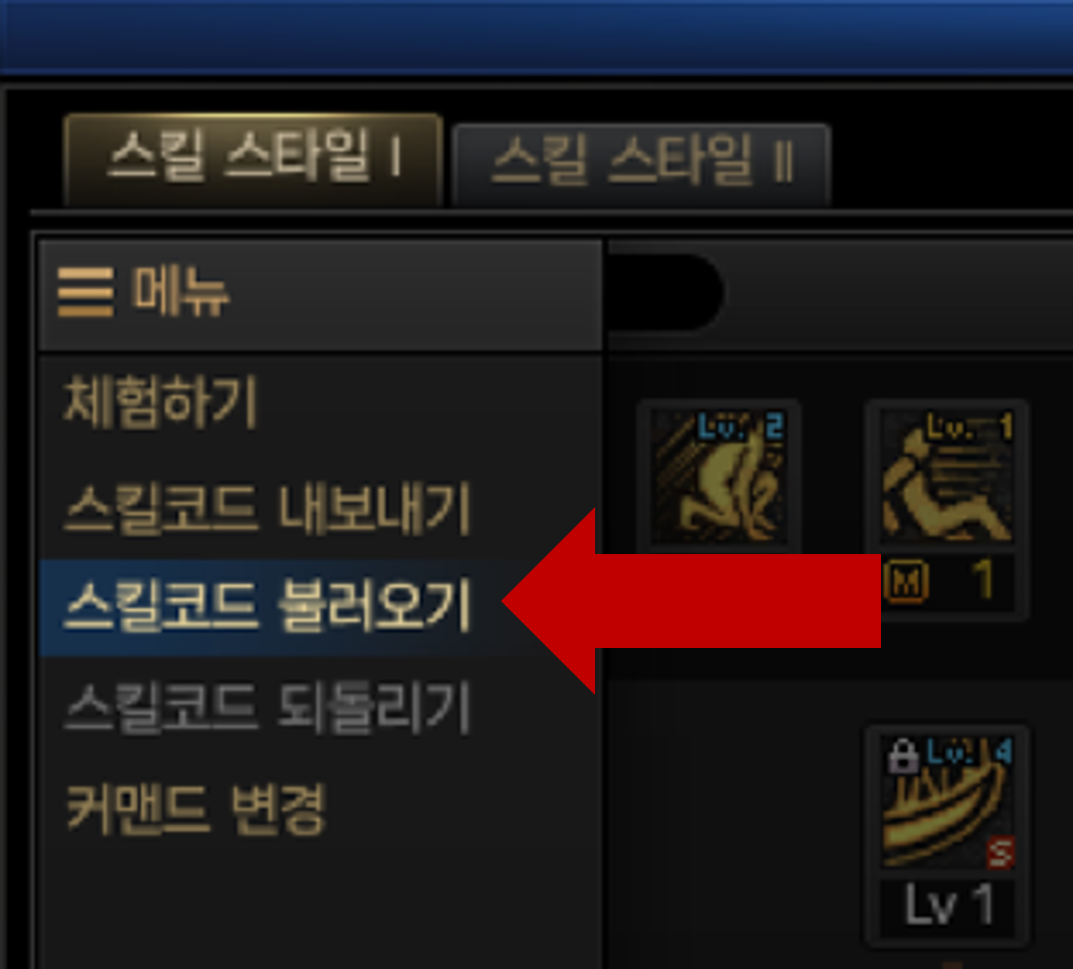Viewport: 1073px width, 969px height.
Task: Click the black rounded field beside 메뉴
Action: [x=666, y=292]
